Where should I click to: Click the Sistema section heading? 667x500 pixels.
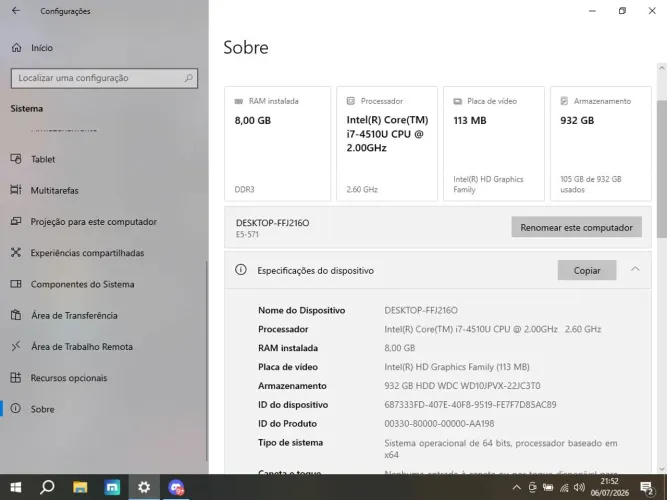click(x=26, y=109)
